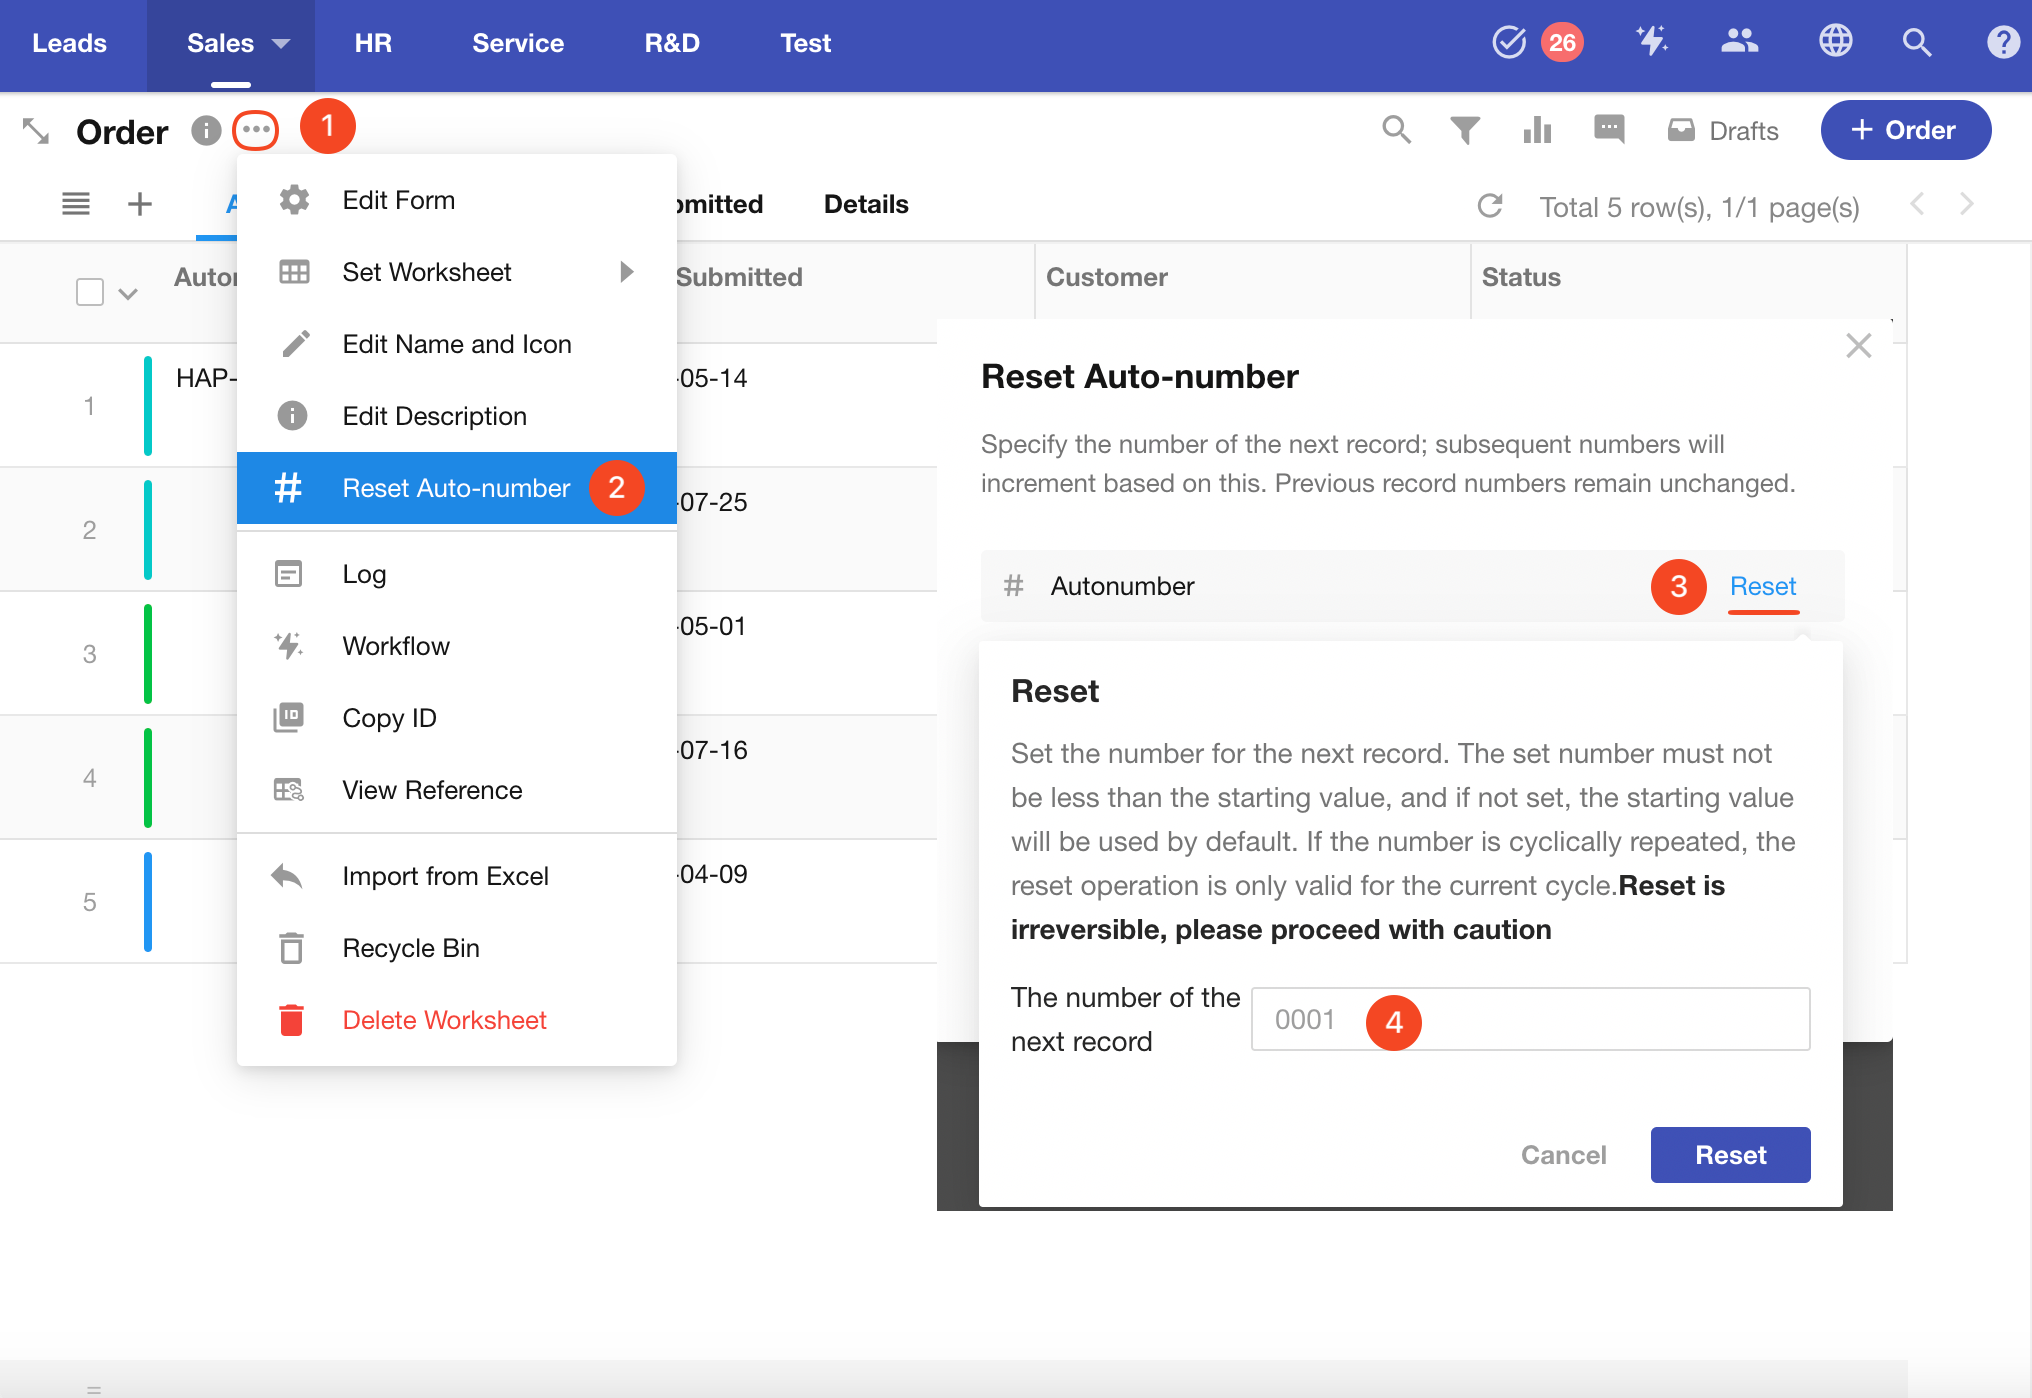The height and width of the screenshot is (1398, 2032).
Task: Open dropdown arrow beside select-all checkbox
Action: tap(128, 294)
